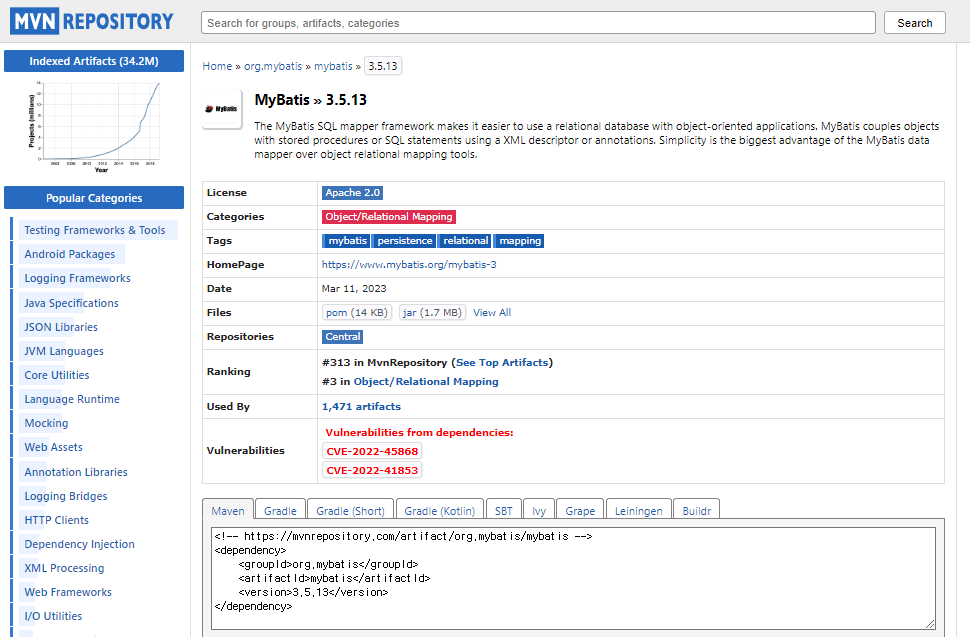970x637 pixels.
Task: Switch to the Gradle (Short) tab
Action: tap(350, 511)
